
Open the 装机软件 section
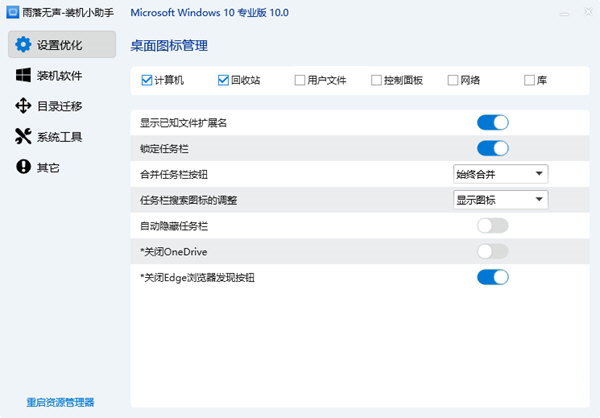(x=62, y=75)
